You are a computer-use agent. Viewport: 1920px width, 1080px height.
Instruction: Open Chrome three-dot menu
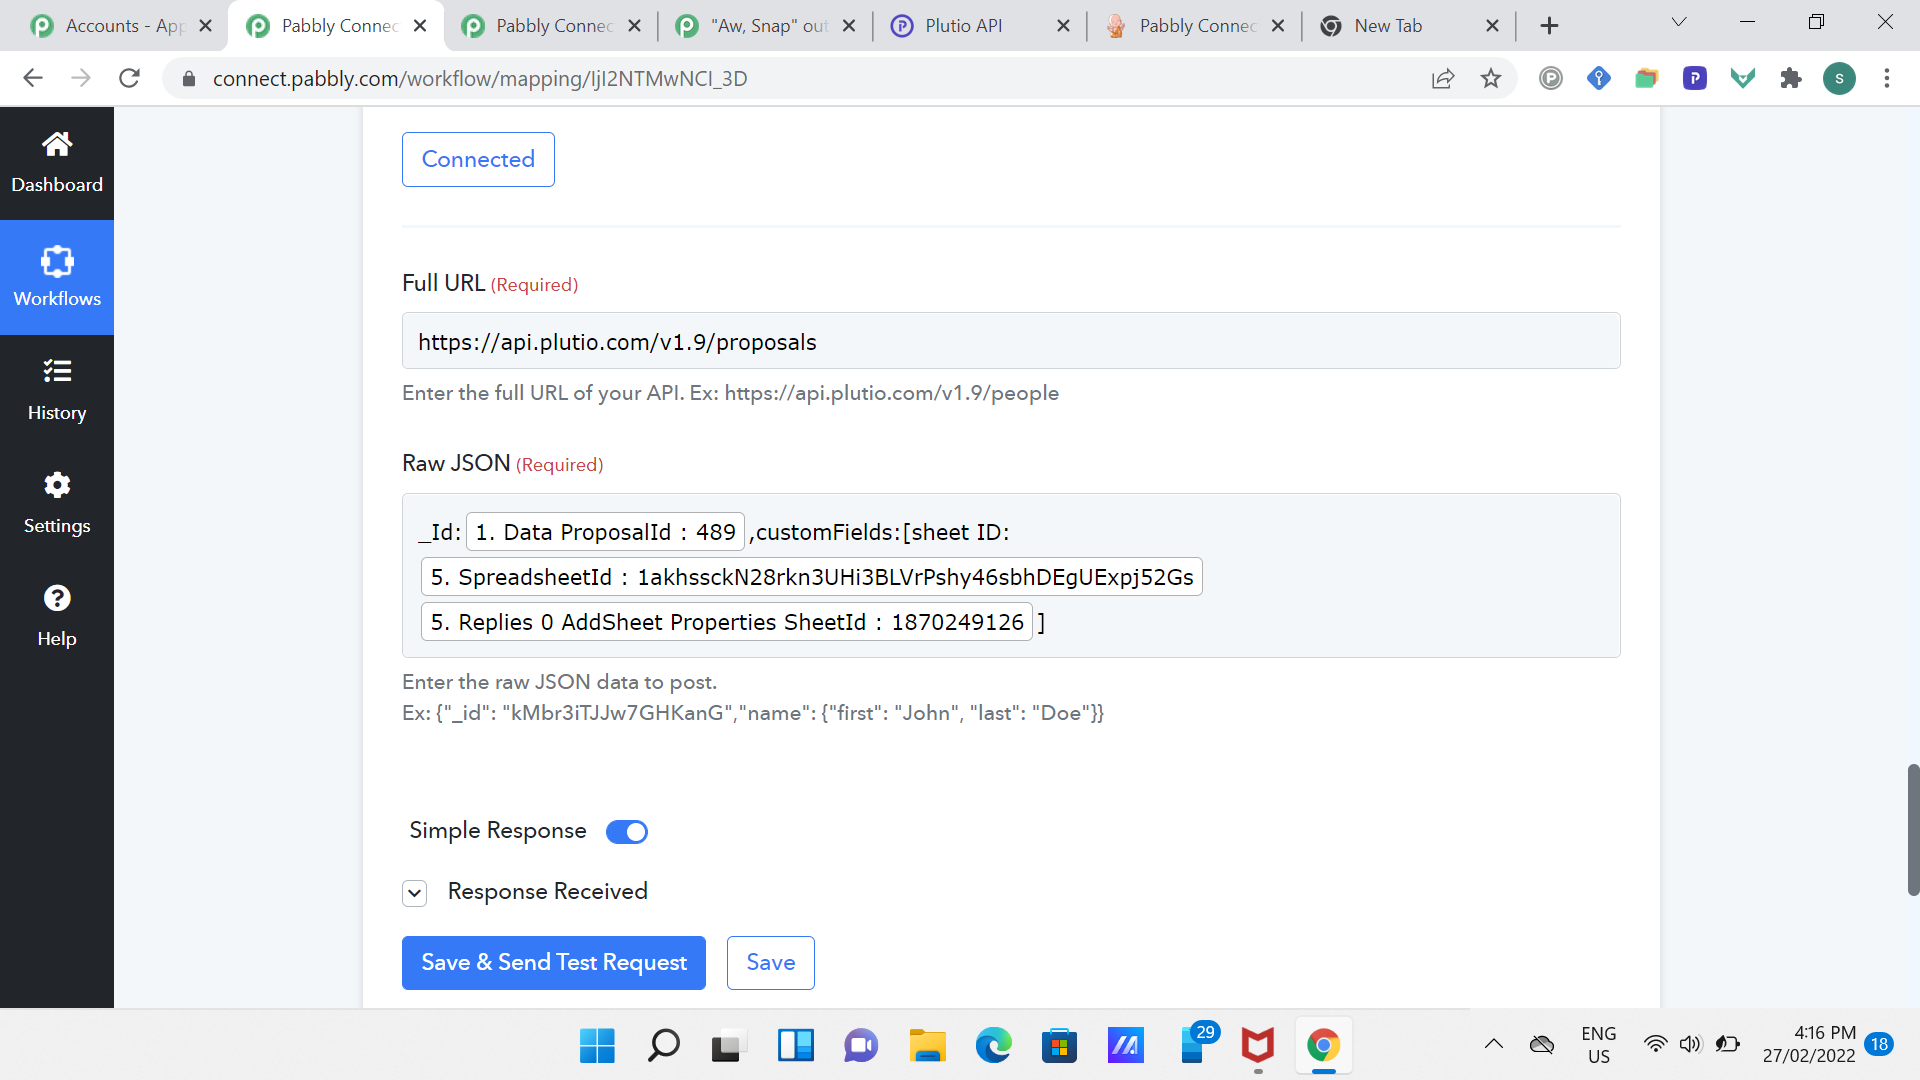(x=1887, y=78)
